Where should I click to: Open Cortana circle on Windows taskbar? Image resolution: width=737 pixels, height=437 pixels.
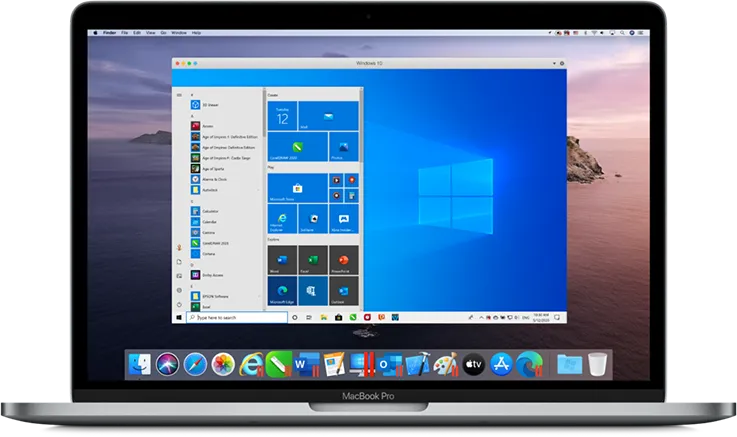coord(295,318)
